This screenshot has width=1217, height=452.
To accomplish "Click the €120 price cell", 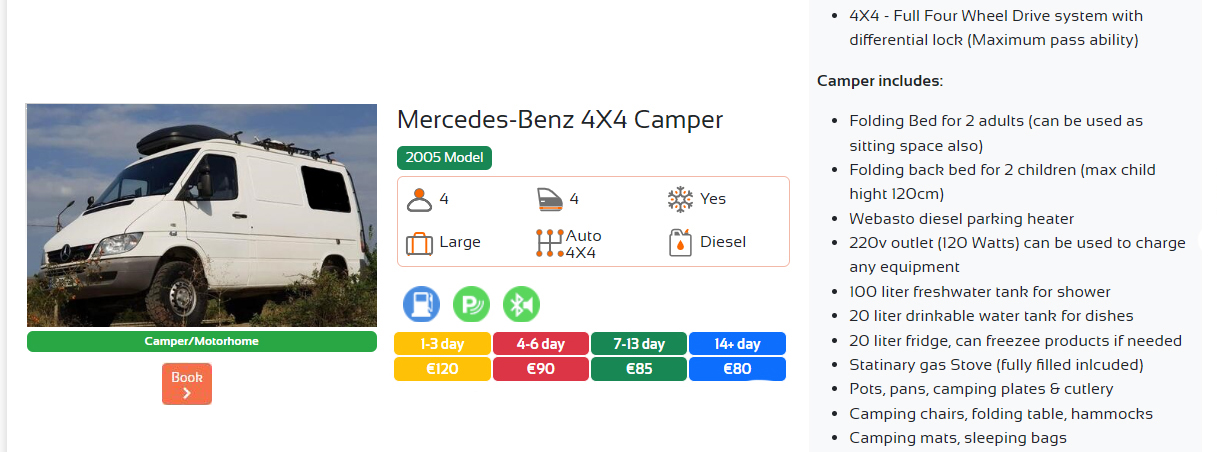I will coord(442,369).
